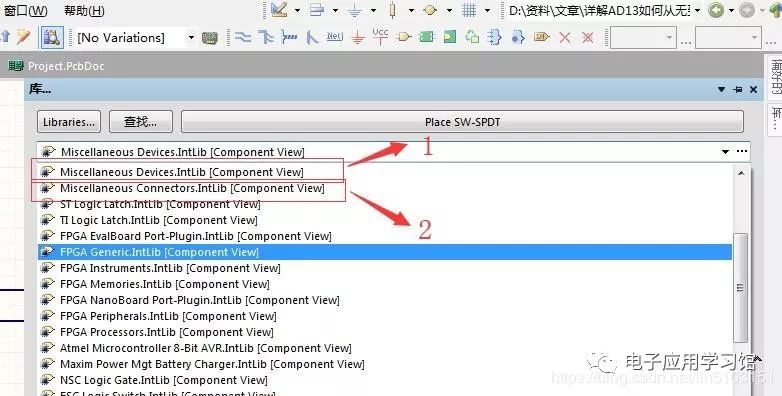Click the Libraries... button
The height and width of the screenshot is (396, 782).
[69, 122]
